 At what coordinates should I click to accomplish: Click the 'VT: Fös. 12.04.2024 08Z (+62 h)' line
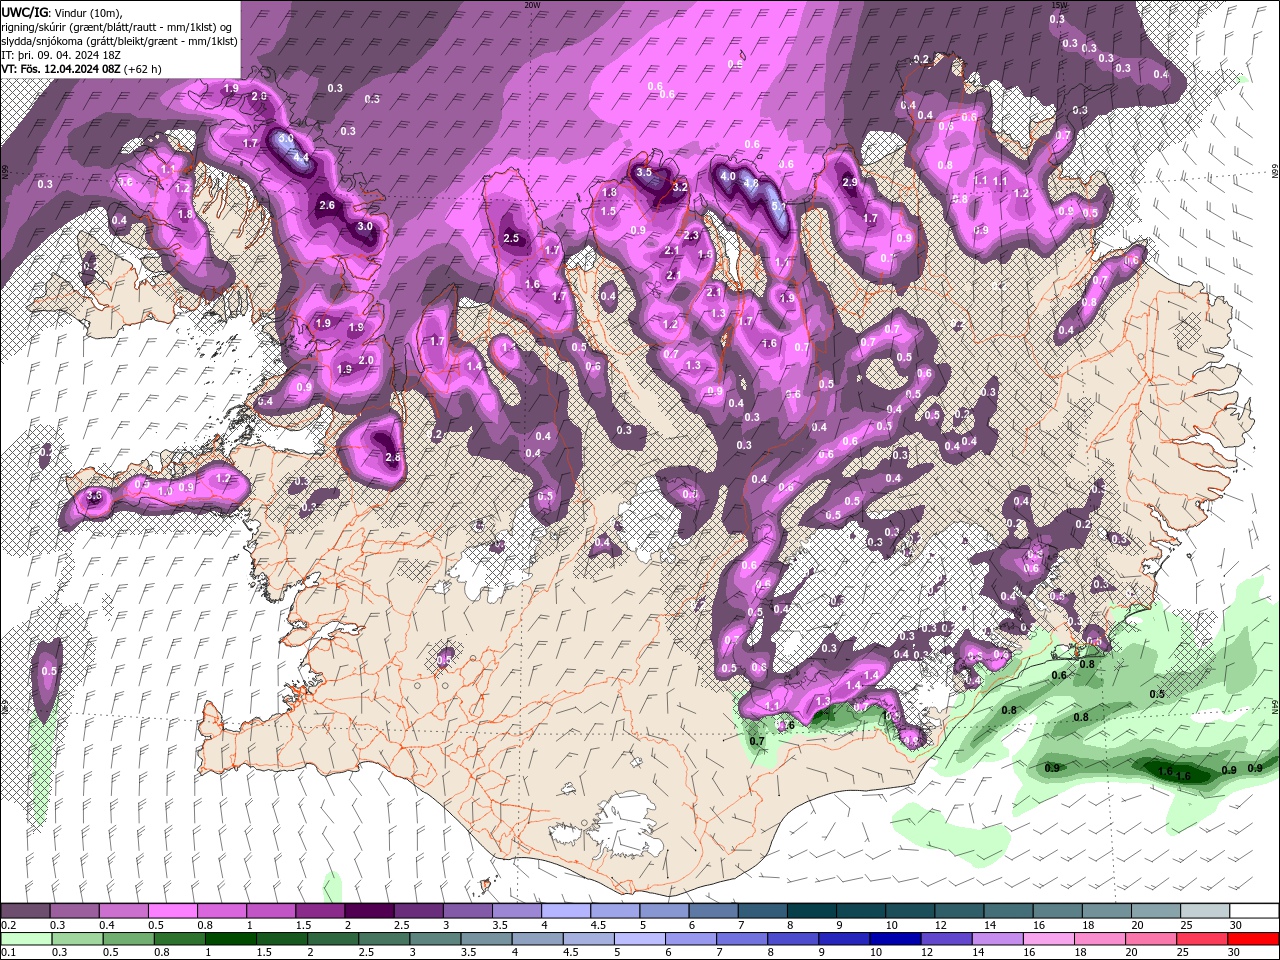81,69
